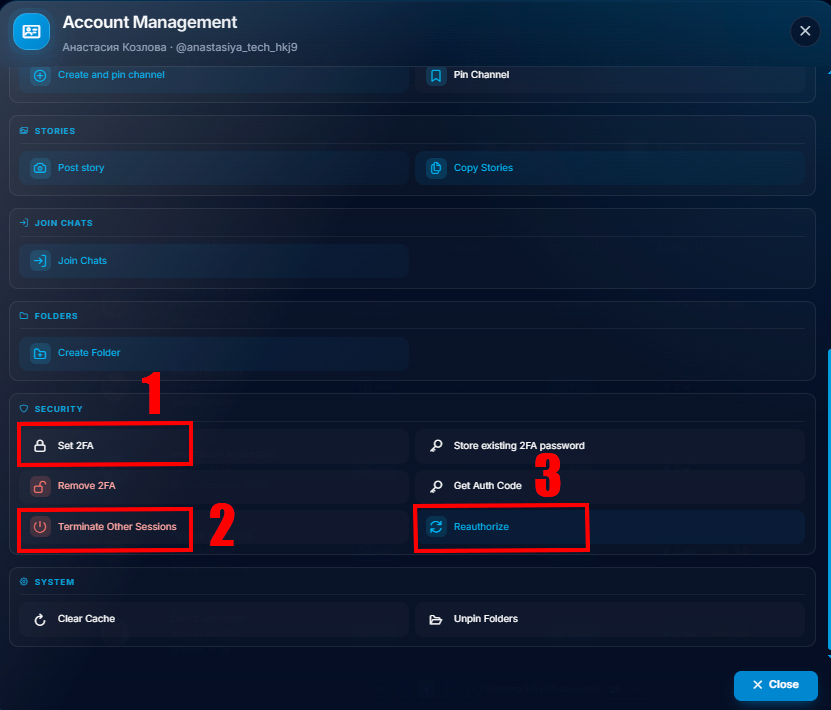Viewport: 831px width, 710px height.
Task: Open the Post story action
Action: (214, 168)
